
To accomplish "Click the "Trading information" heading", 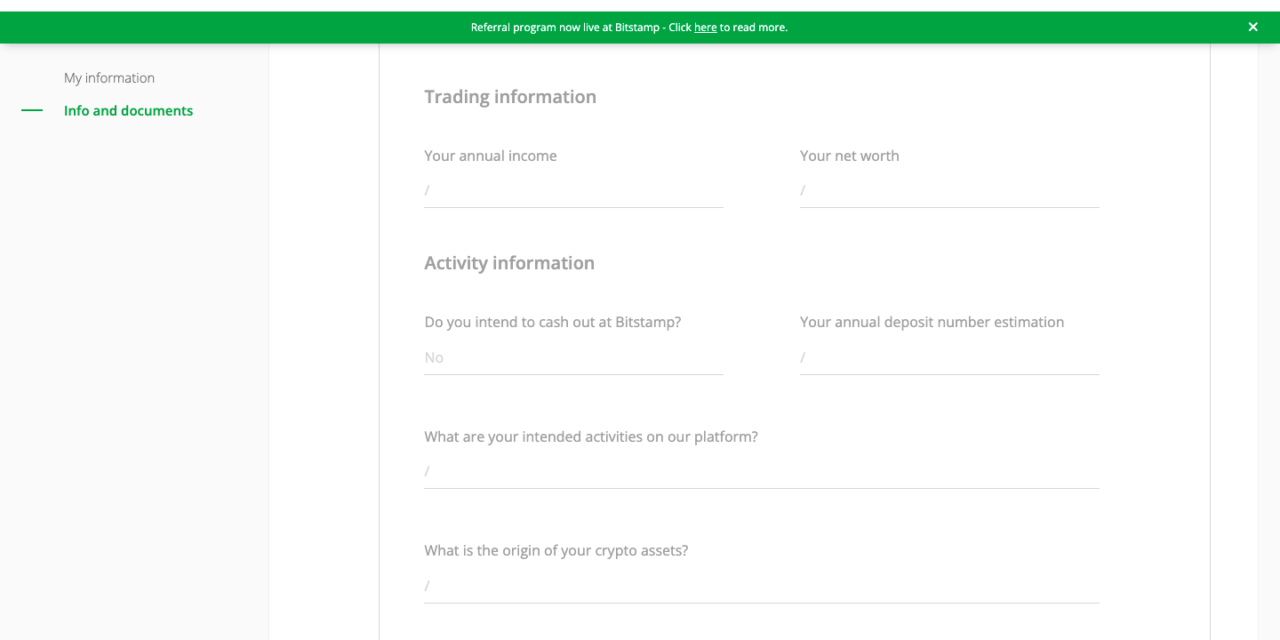I will (510, 96).
